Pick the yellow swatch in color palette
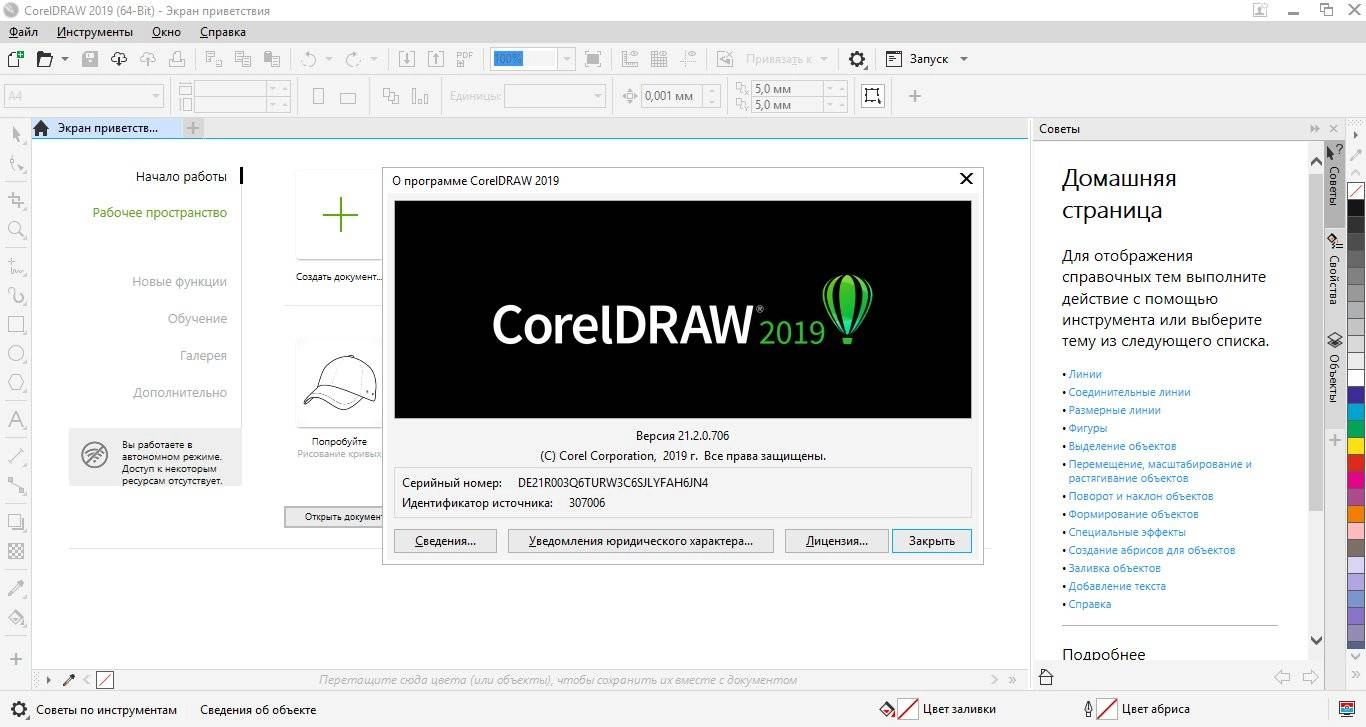Screen dimensions: 1366x727 click(1356, 444)
